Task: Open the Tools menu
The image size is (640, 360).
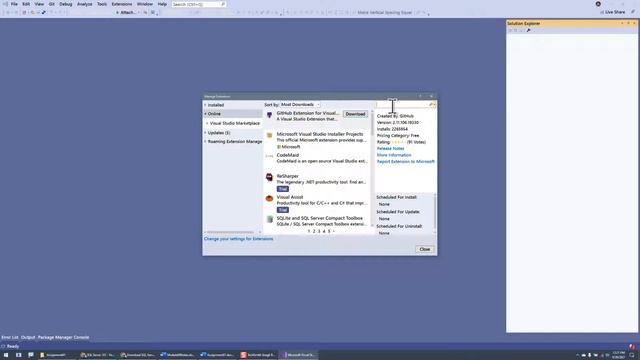Action: coord(102,4)
